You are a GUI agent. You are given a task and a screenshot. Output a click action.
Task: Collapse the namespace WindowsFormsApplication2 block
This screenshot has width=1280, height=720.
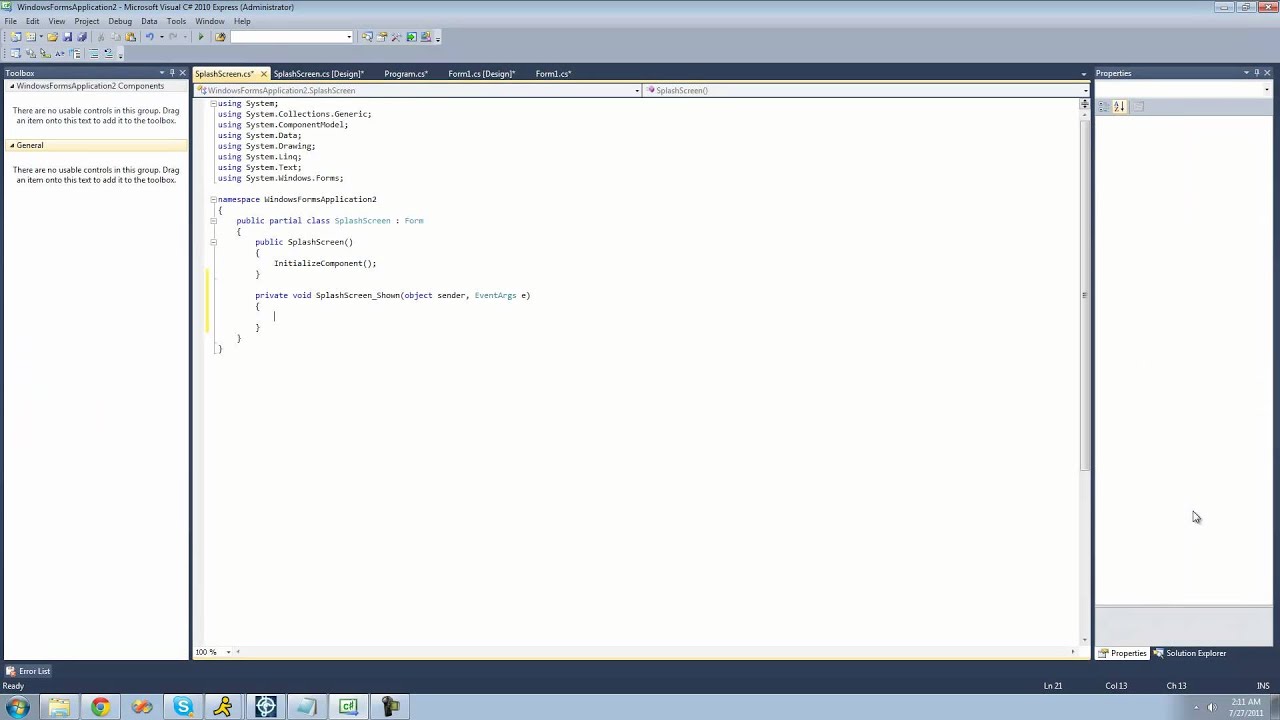213,199
